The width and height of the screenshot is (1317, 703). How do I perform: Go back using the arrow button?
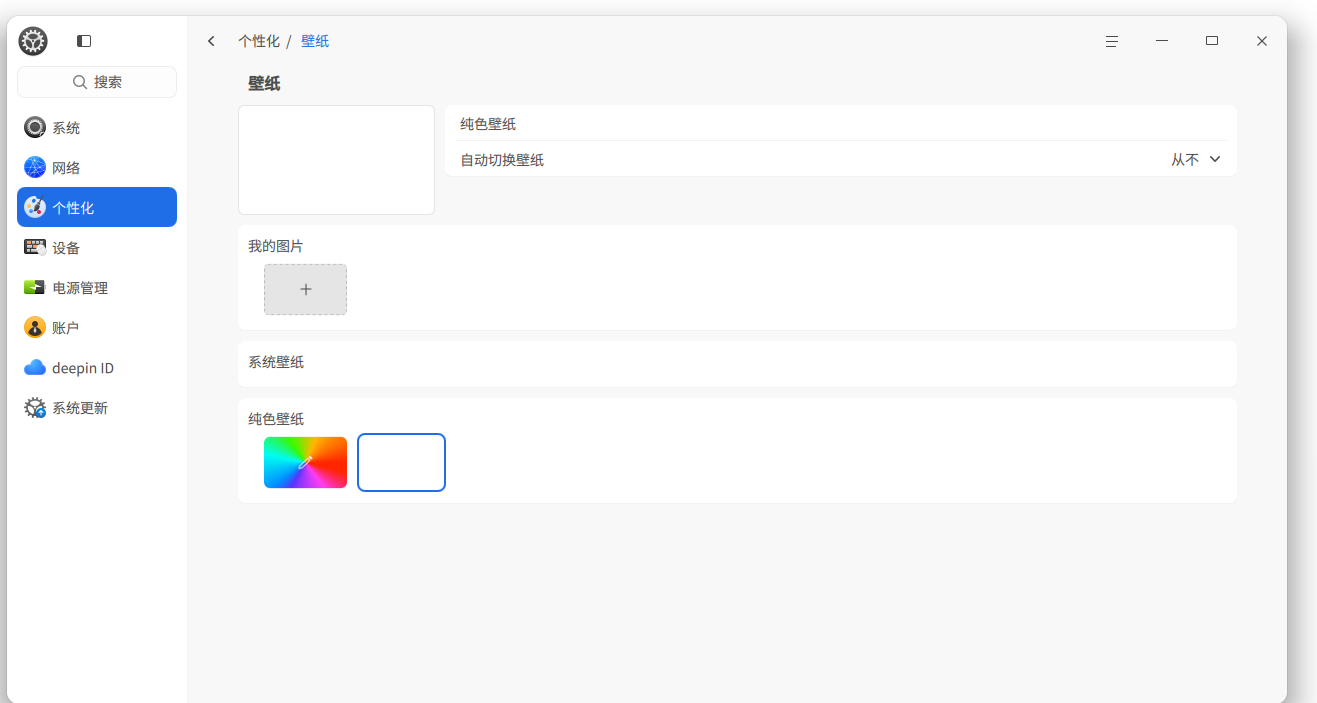click(x=211, y=41)
